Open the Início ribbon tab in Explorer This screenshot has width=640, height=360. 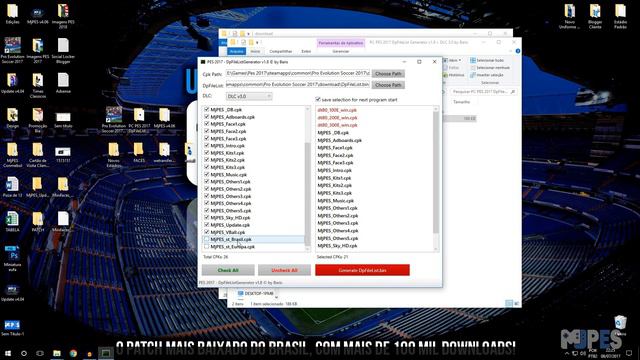coord(255,51)
